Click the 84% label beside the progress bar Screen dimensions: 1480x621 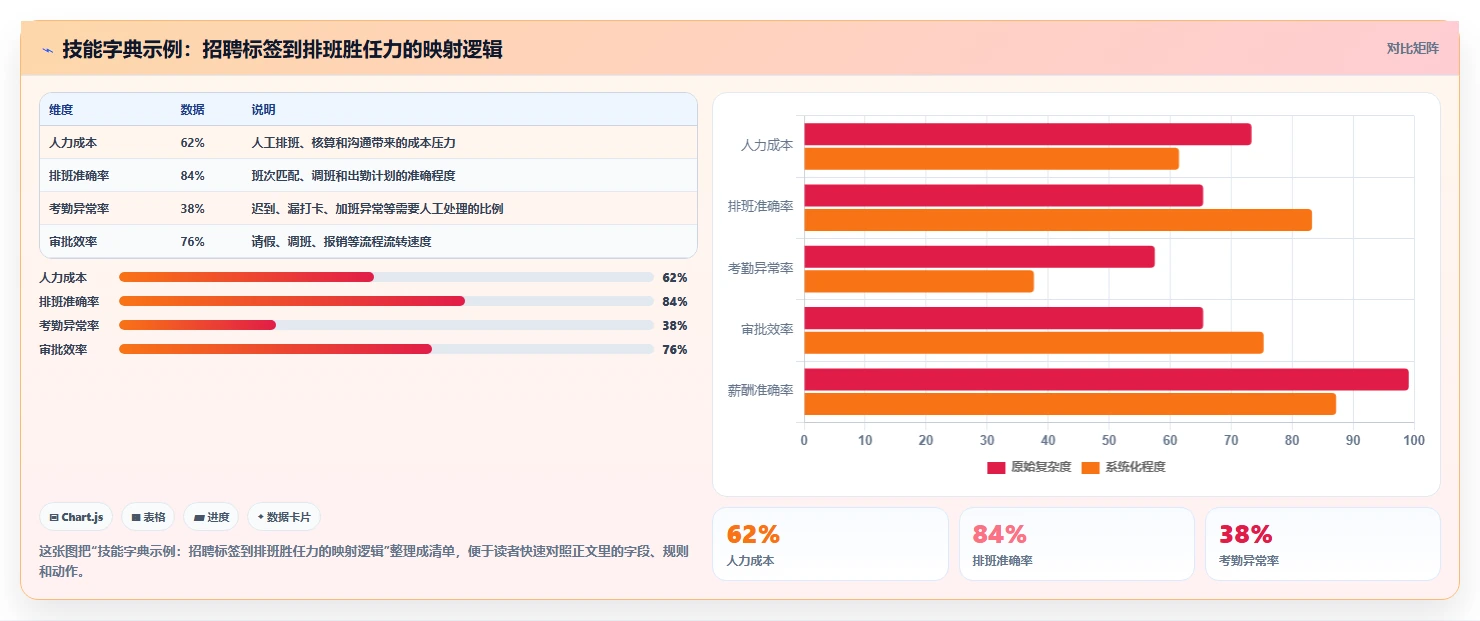coord(675,301)
